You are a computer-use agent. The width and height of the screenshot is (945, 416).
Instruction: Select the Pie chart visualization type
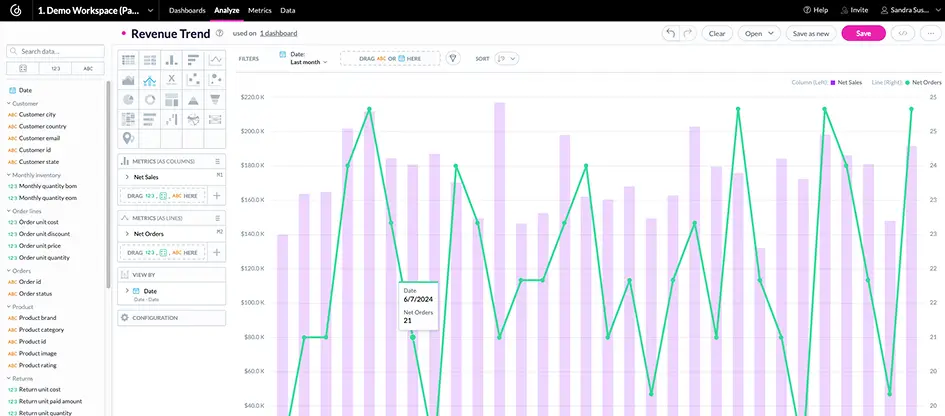pyautogui.click(x=128, y=99)
